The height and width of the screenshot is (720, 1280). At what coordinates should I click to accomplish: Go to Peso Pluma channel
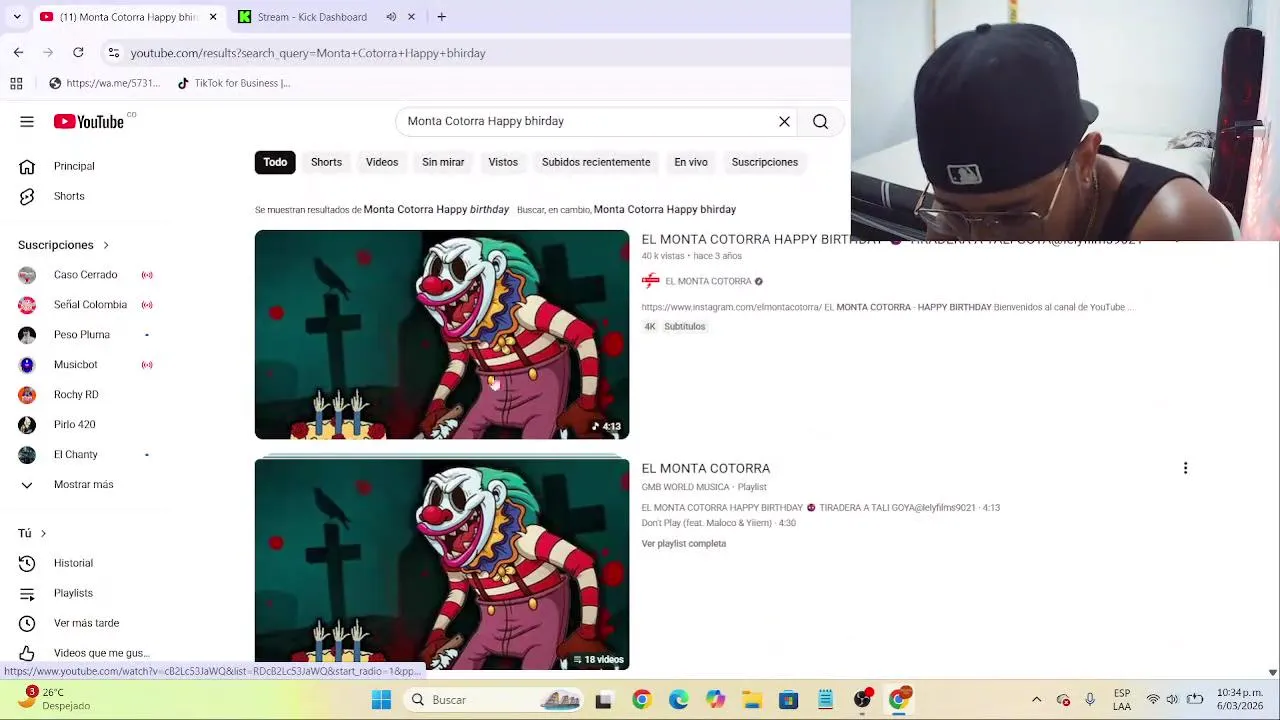point(81,335)
